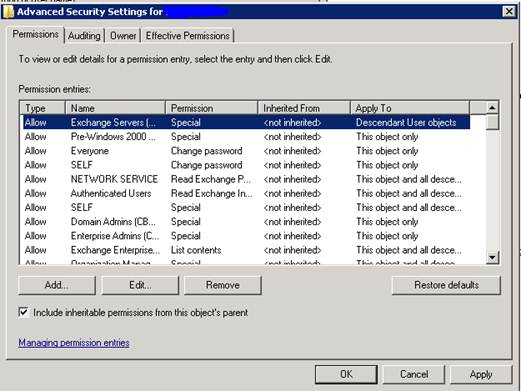
Task: Click Descendant User objects cell
Action: [406, 122]
